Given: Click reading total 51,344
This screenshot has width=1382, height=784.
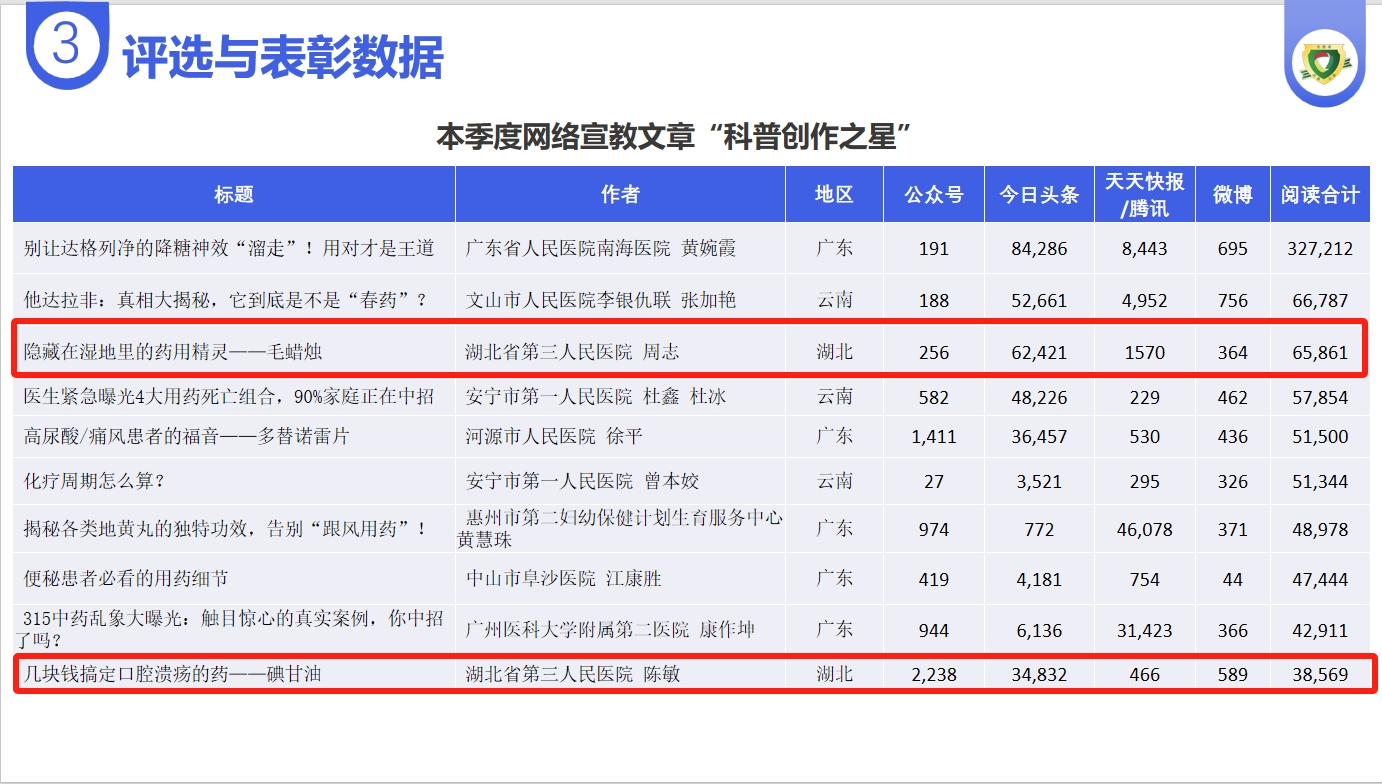Looking at the screenshot, I should pos(1320,482).
